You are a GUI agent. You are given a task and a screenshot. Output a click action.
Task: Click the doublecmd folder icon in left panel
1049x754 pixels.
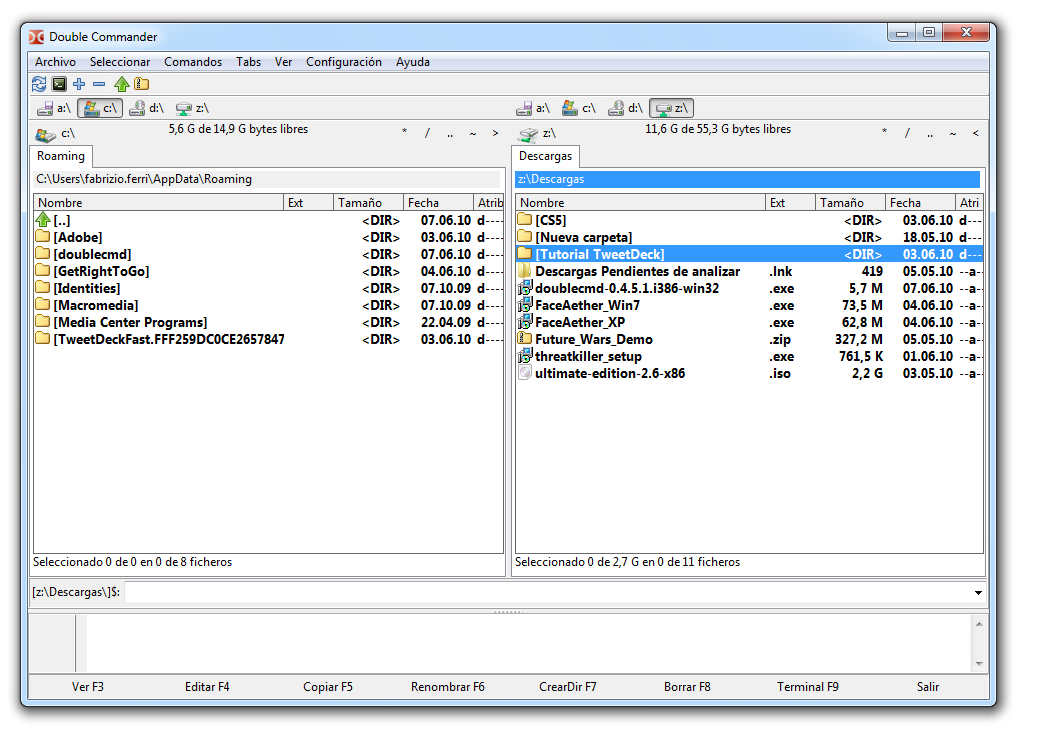(43, 254)
